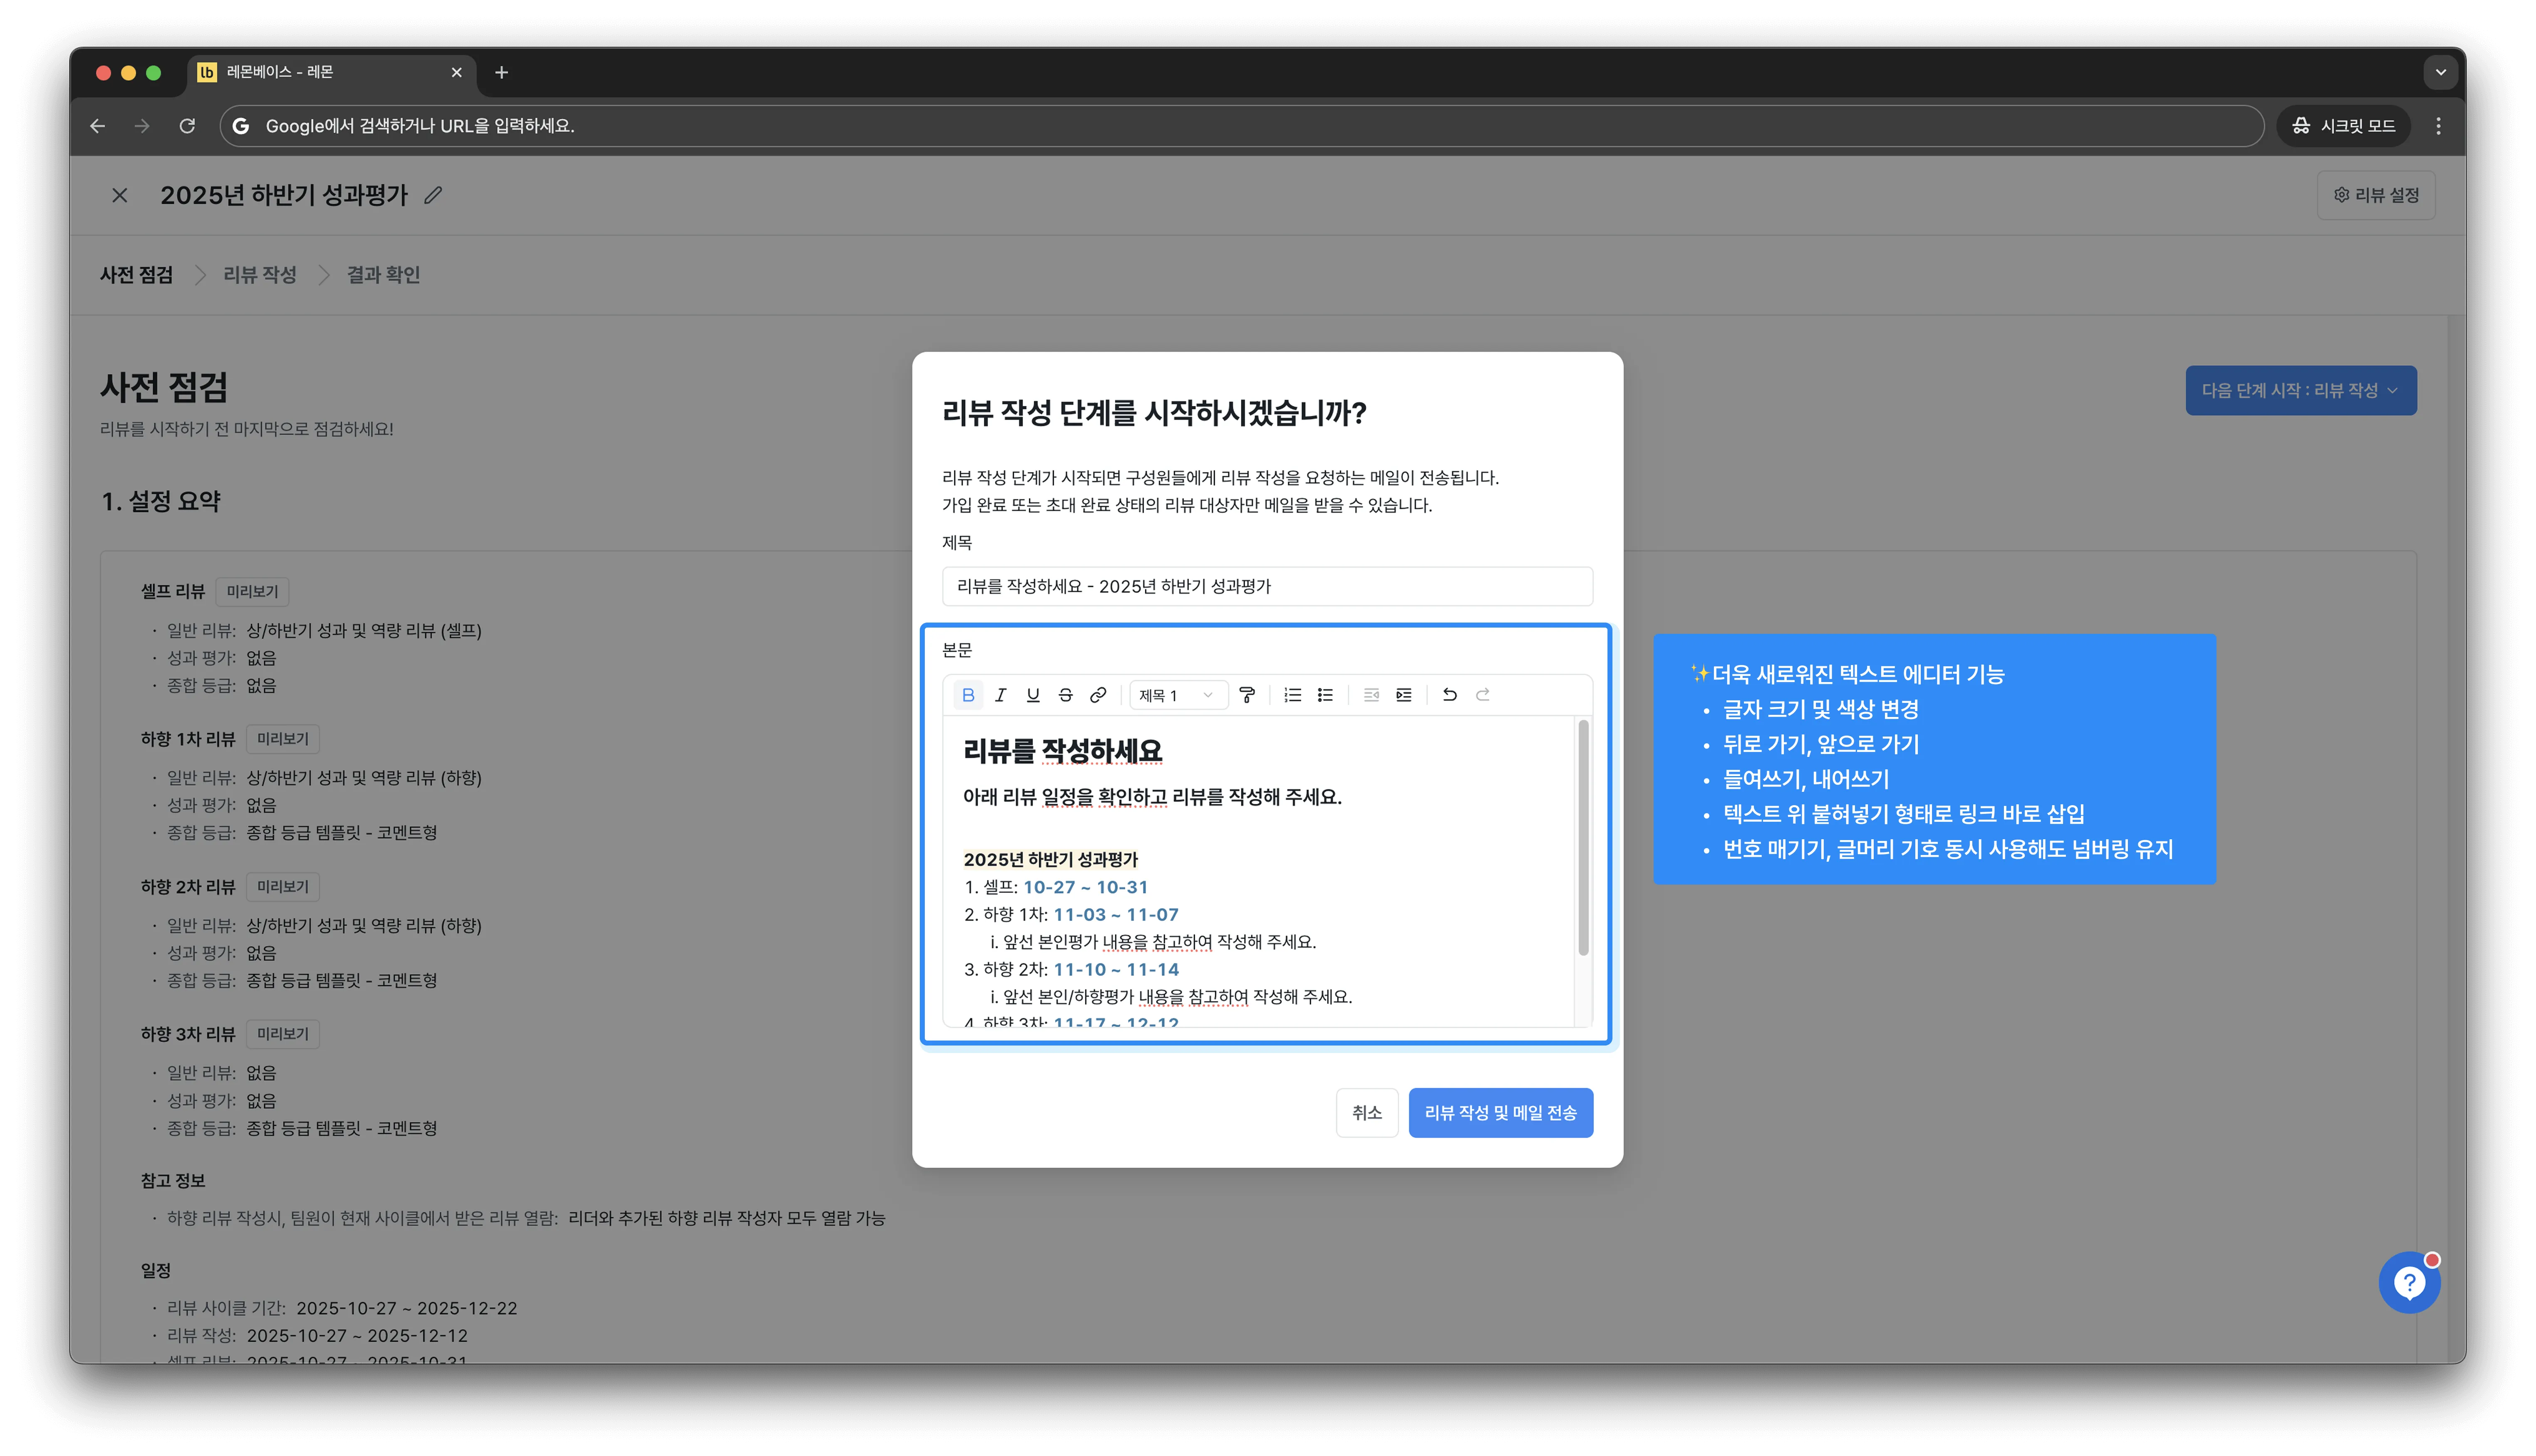
Task: Click the 1. 설정 요약 heading
Action: (161, 501)
